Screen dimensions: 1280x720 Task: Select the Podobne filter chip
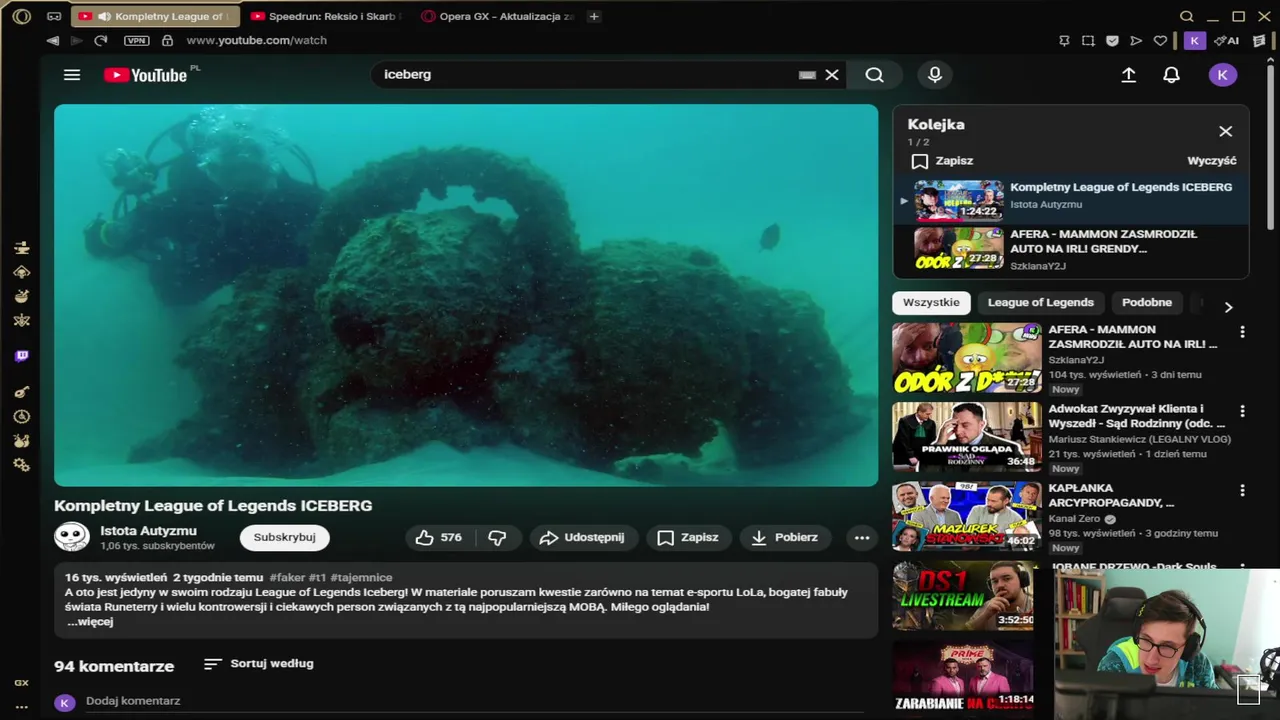pyautogui.click(x=1147, y=303)
